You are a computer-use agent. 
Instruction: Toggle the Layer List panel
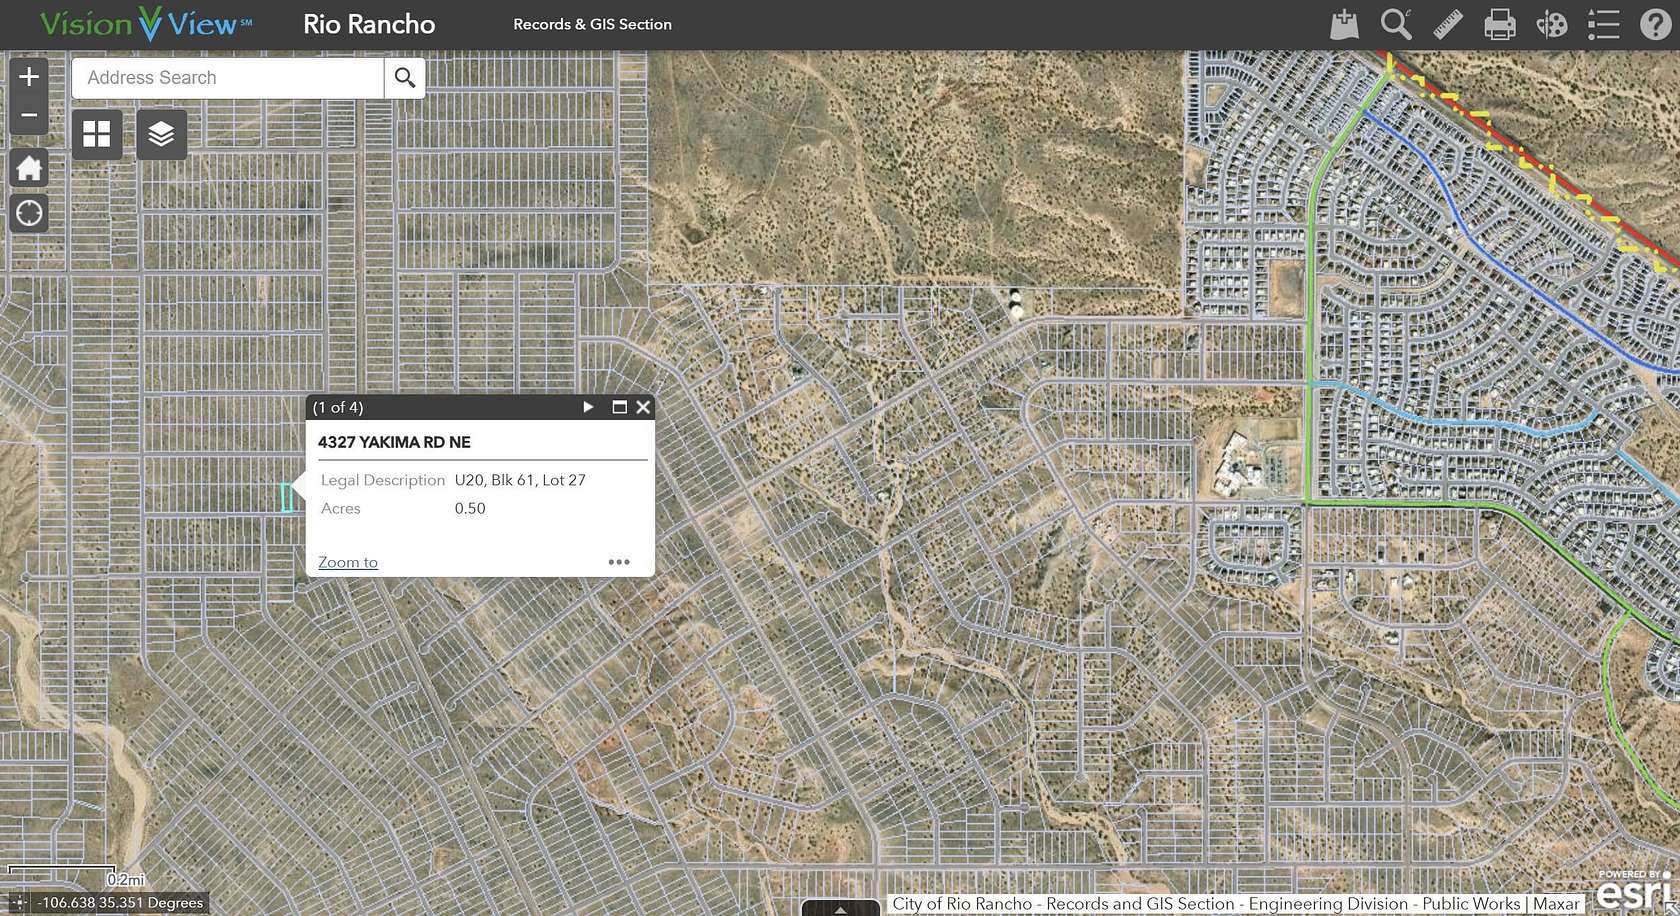point(162,134)
